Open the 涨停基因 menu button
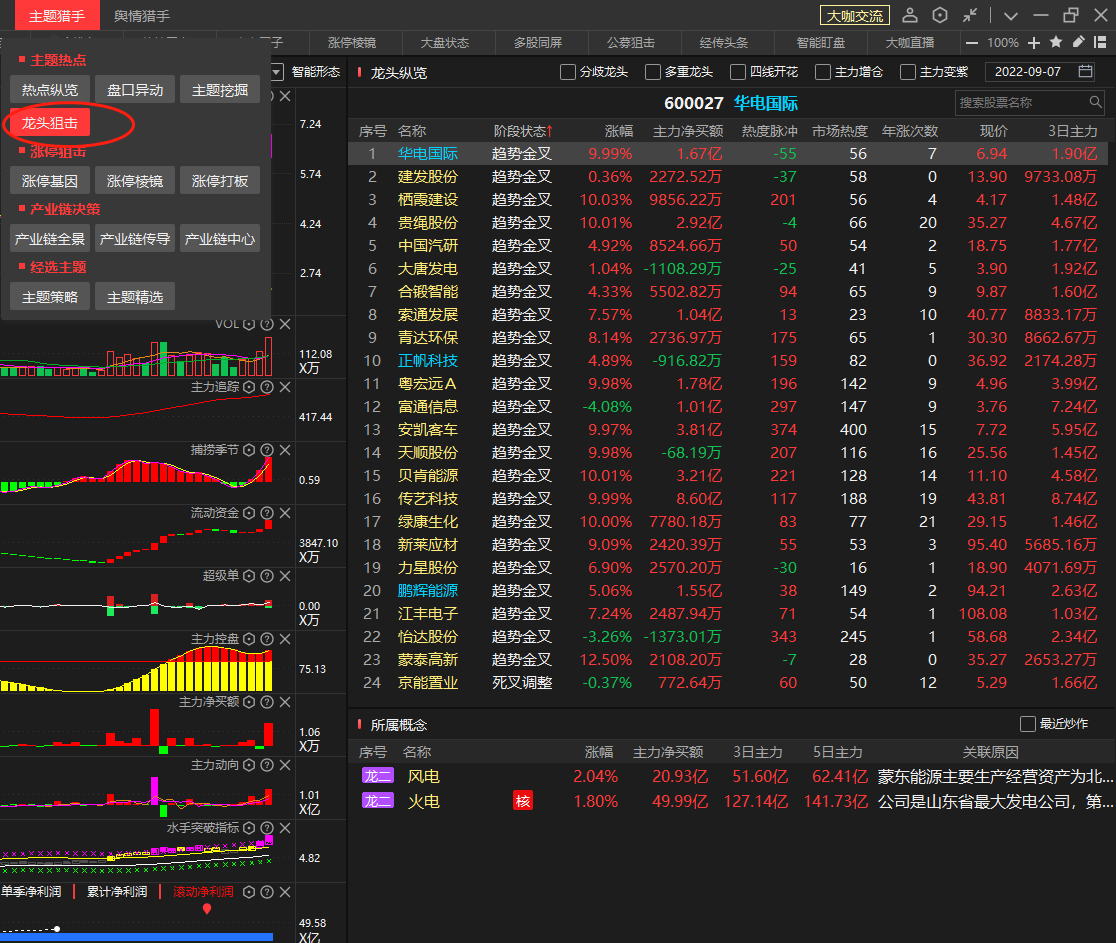This screenshot has width=1116, height=943. click(50, 181)
